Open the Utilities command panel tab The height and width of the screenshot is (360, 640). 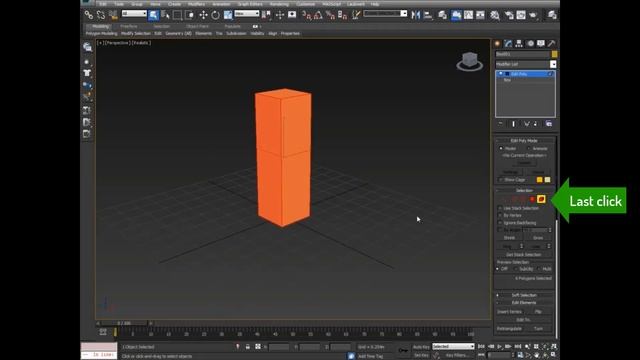[551, 43]
